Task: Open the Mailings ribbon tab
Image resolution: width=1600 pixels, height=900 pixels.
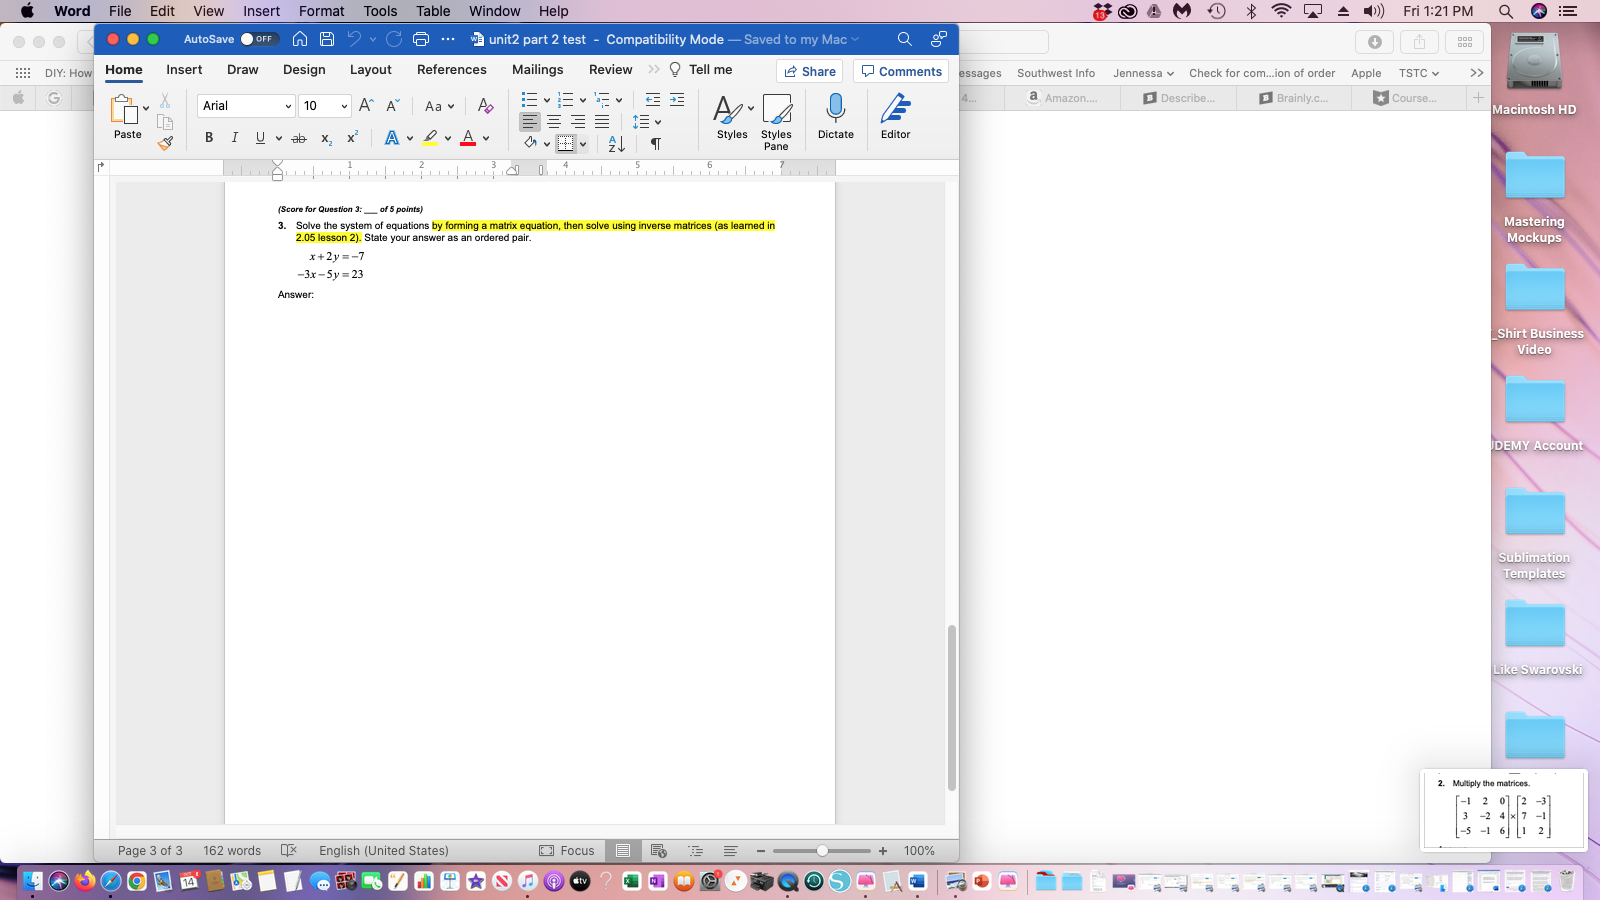Action: click(x=538, y=70)
